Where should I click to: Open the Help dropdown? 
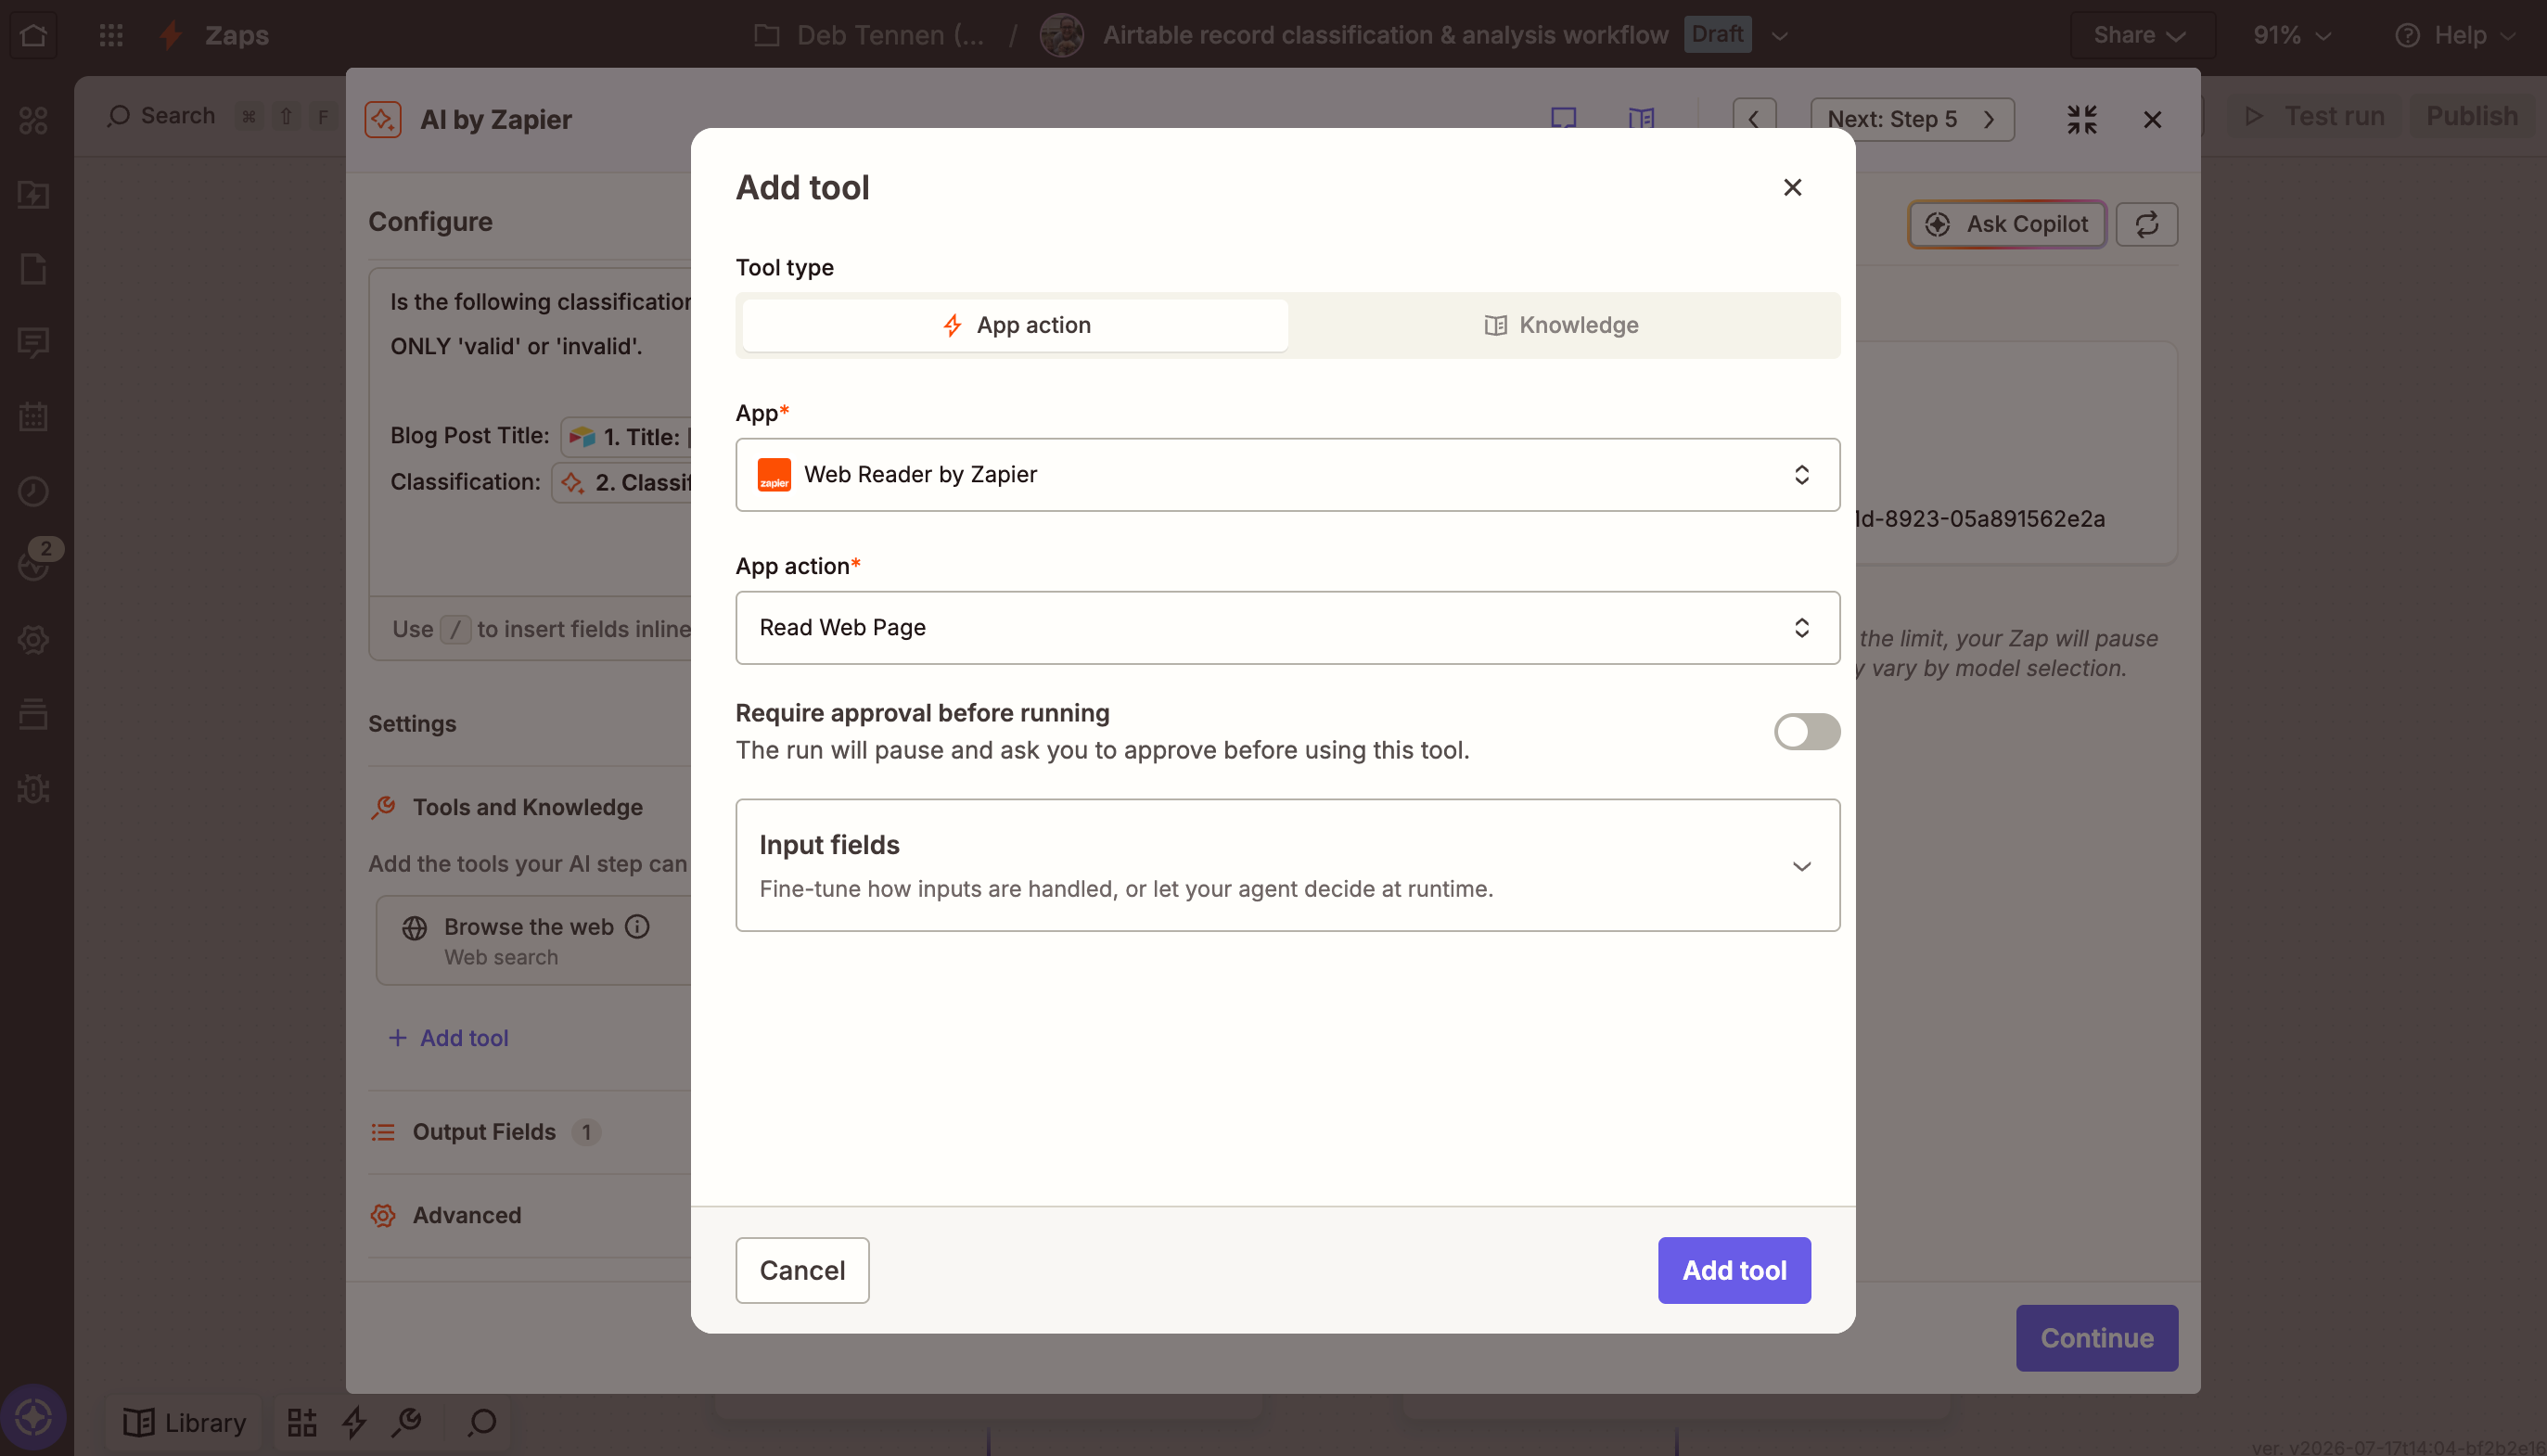(2454, 35)
